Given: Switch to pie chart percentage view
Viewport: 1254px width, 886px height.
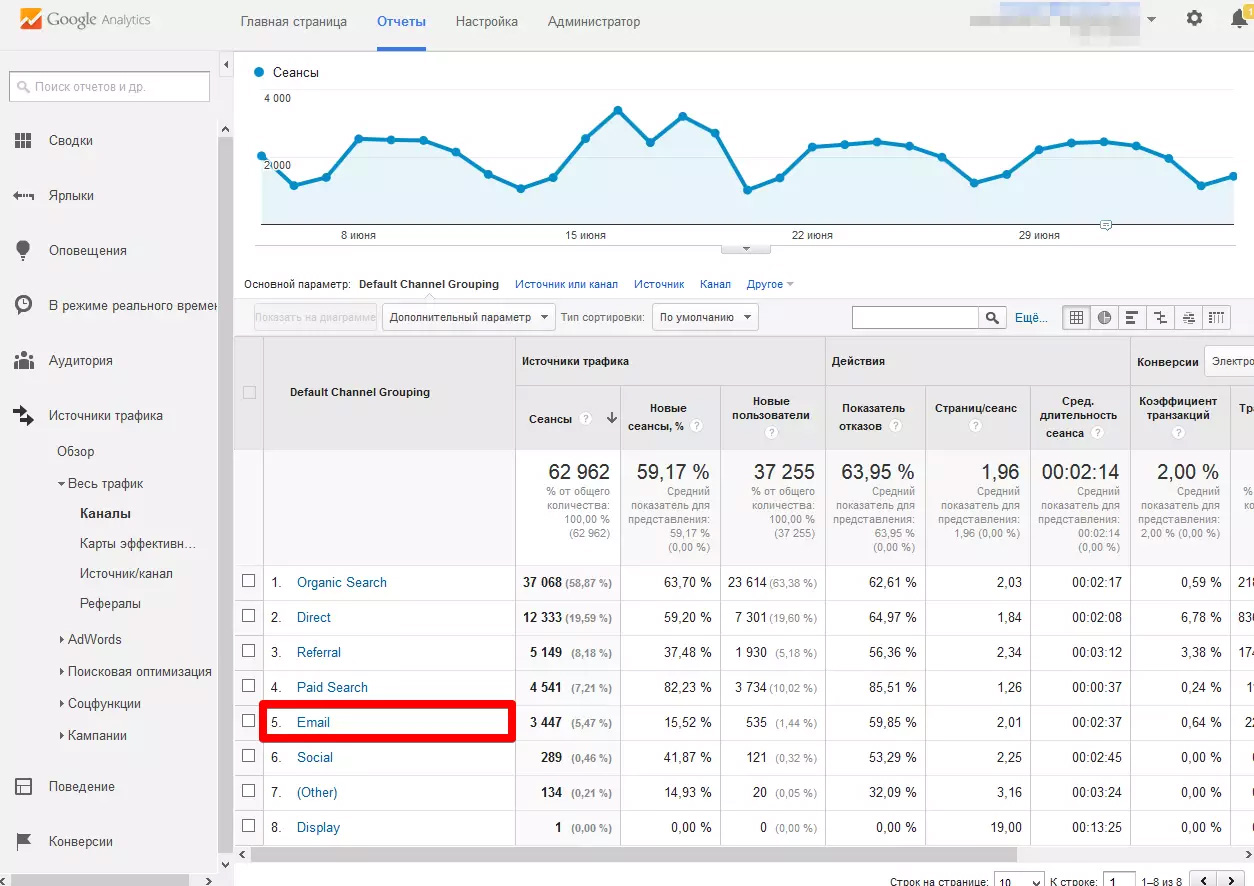Looking at the screenshot, I should pos(1104,318).
